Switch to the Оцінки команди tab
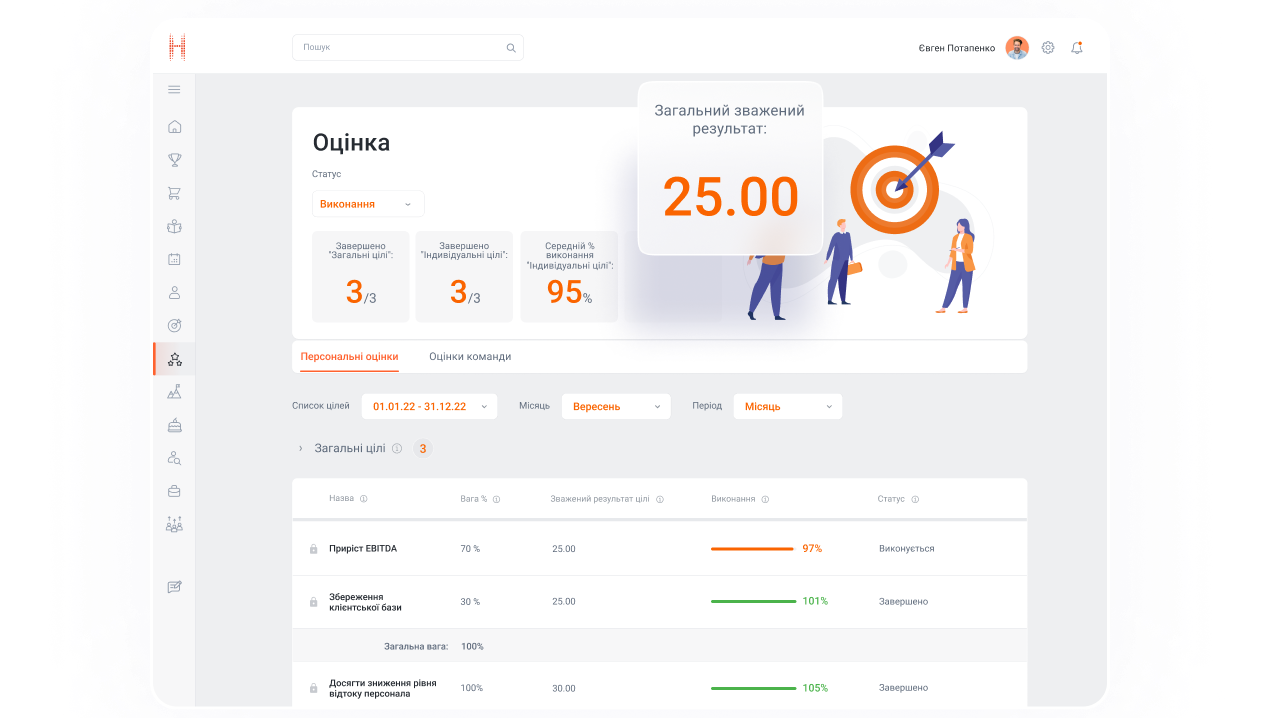Viewport: 1261px width, 718px height. (470, 357)
